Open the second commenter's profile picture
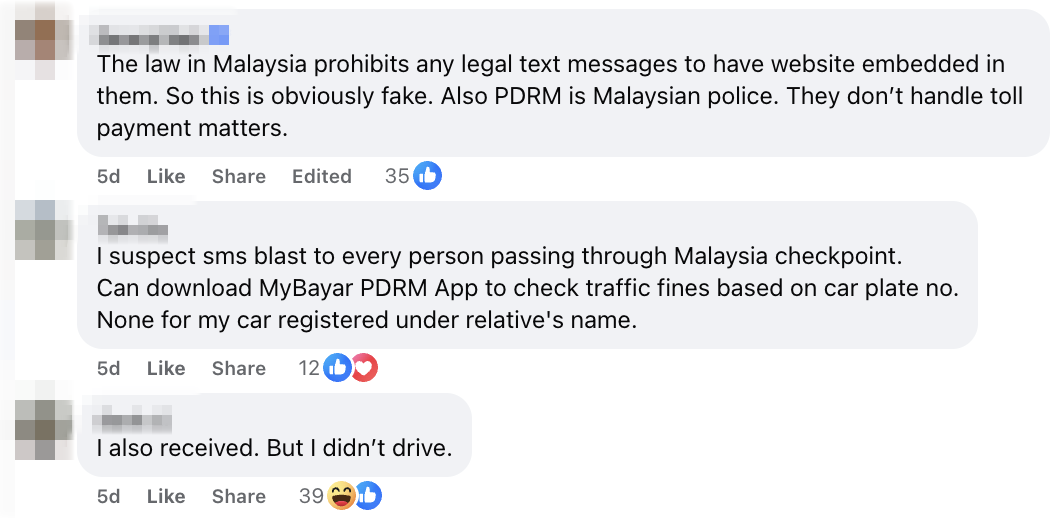 point(43,231)
